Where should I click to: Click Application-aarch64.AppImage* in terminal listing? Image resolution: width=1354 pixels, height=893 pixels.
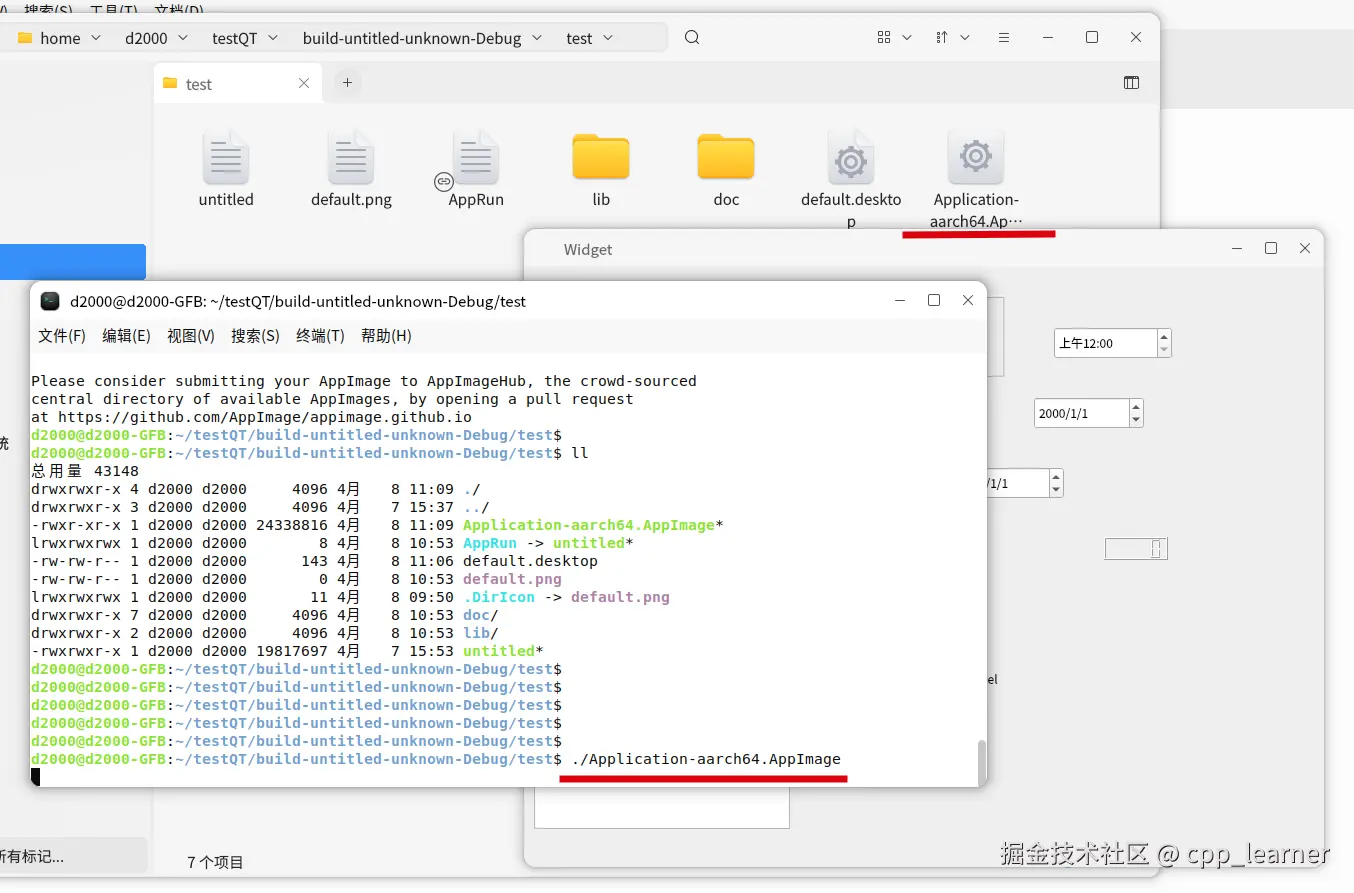[x=593, y=525]
